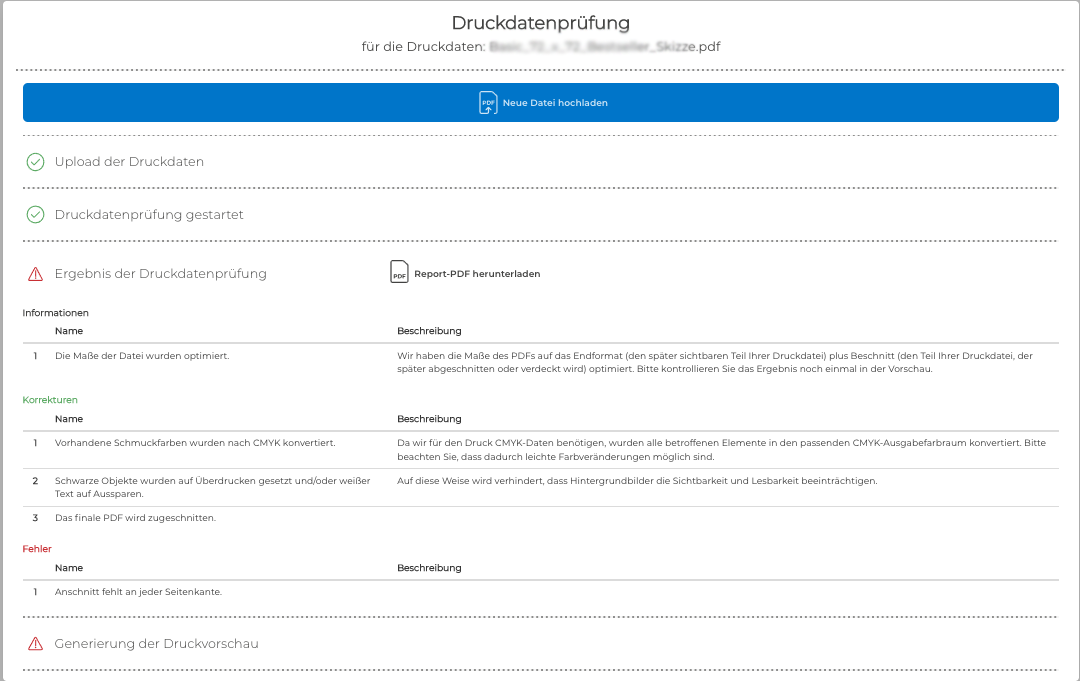
Task: Click the PDF icon next to Report-PDF herunterladen
Action: [399, 273]
